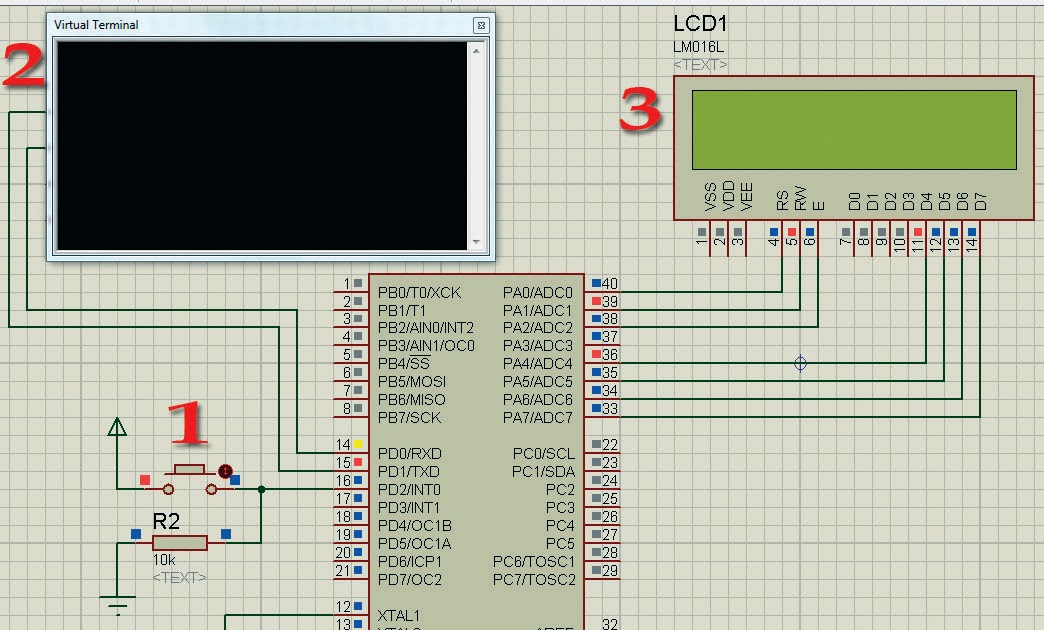Select the R2 resistor body
This screenshot has height=630, width=1044.
point(180,543)
